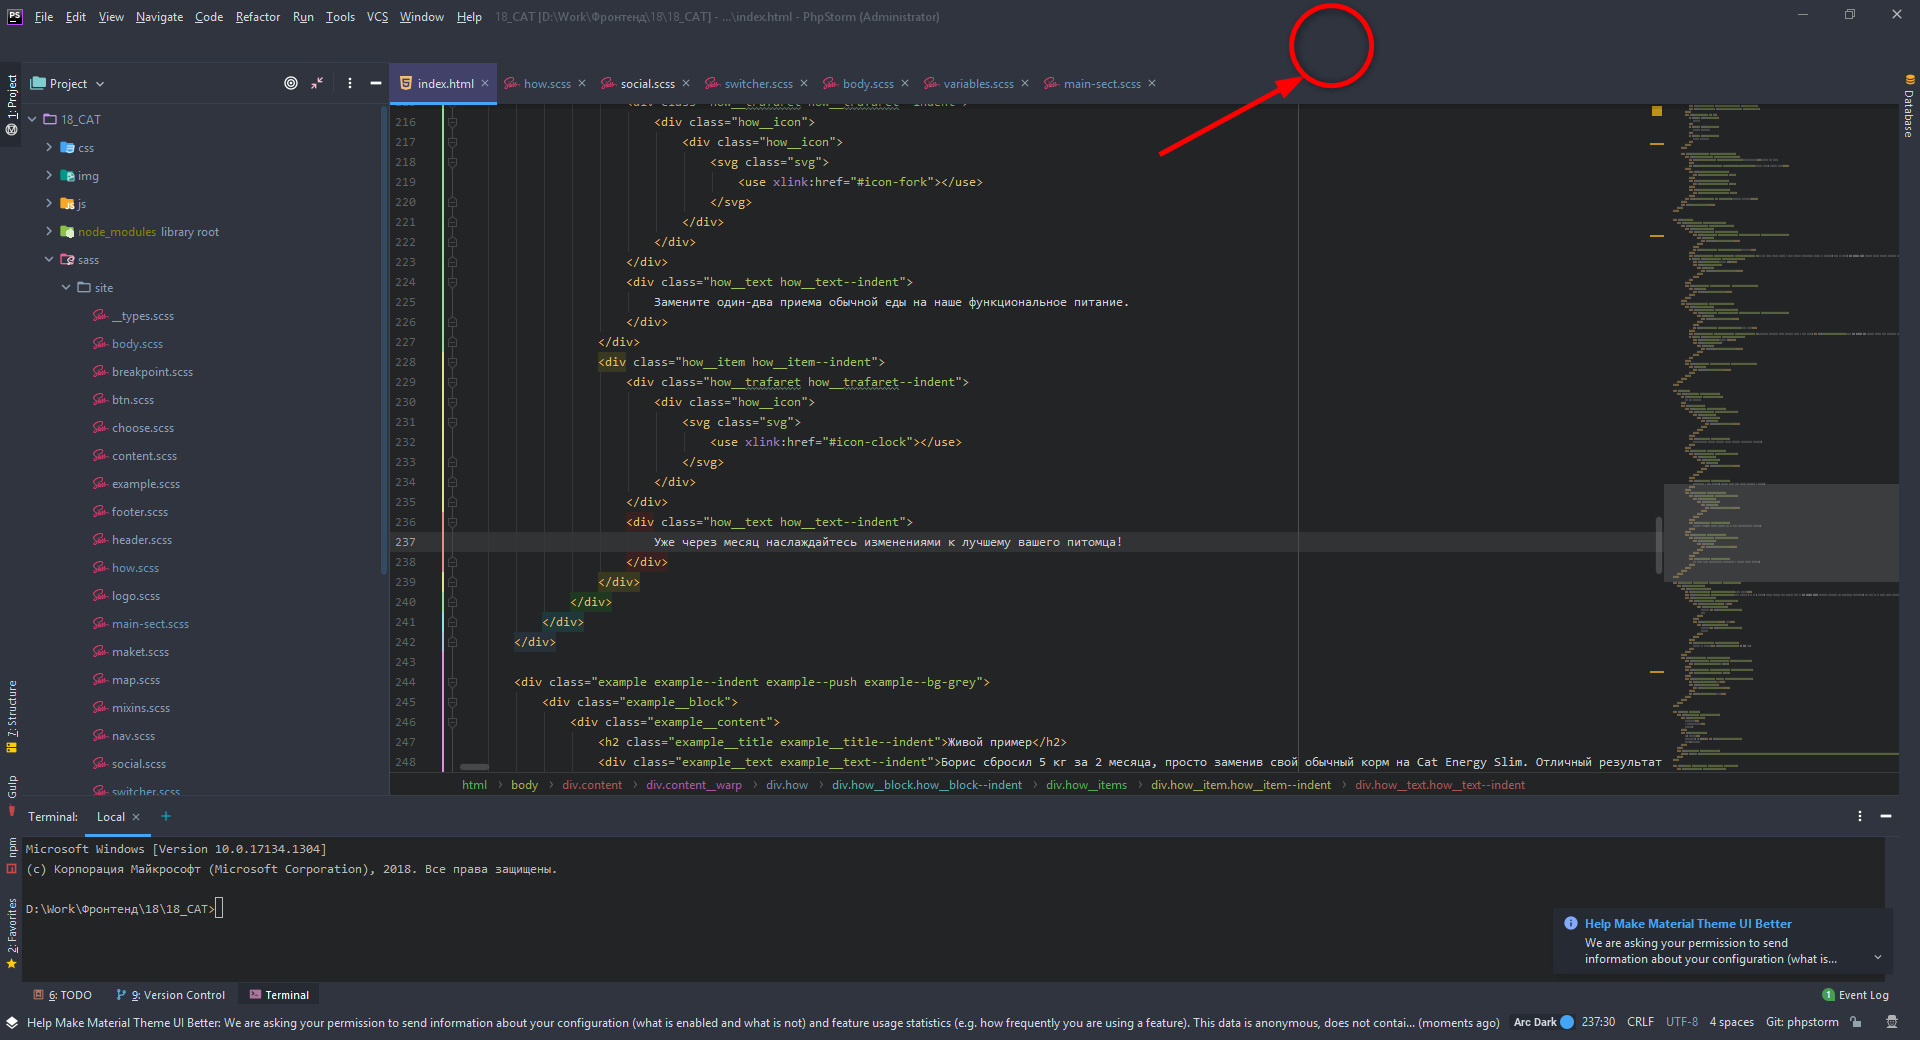Click the img folder icon
Image resolution: width=1920 pixels, height=1040 pixels.
click(67, 175)
